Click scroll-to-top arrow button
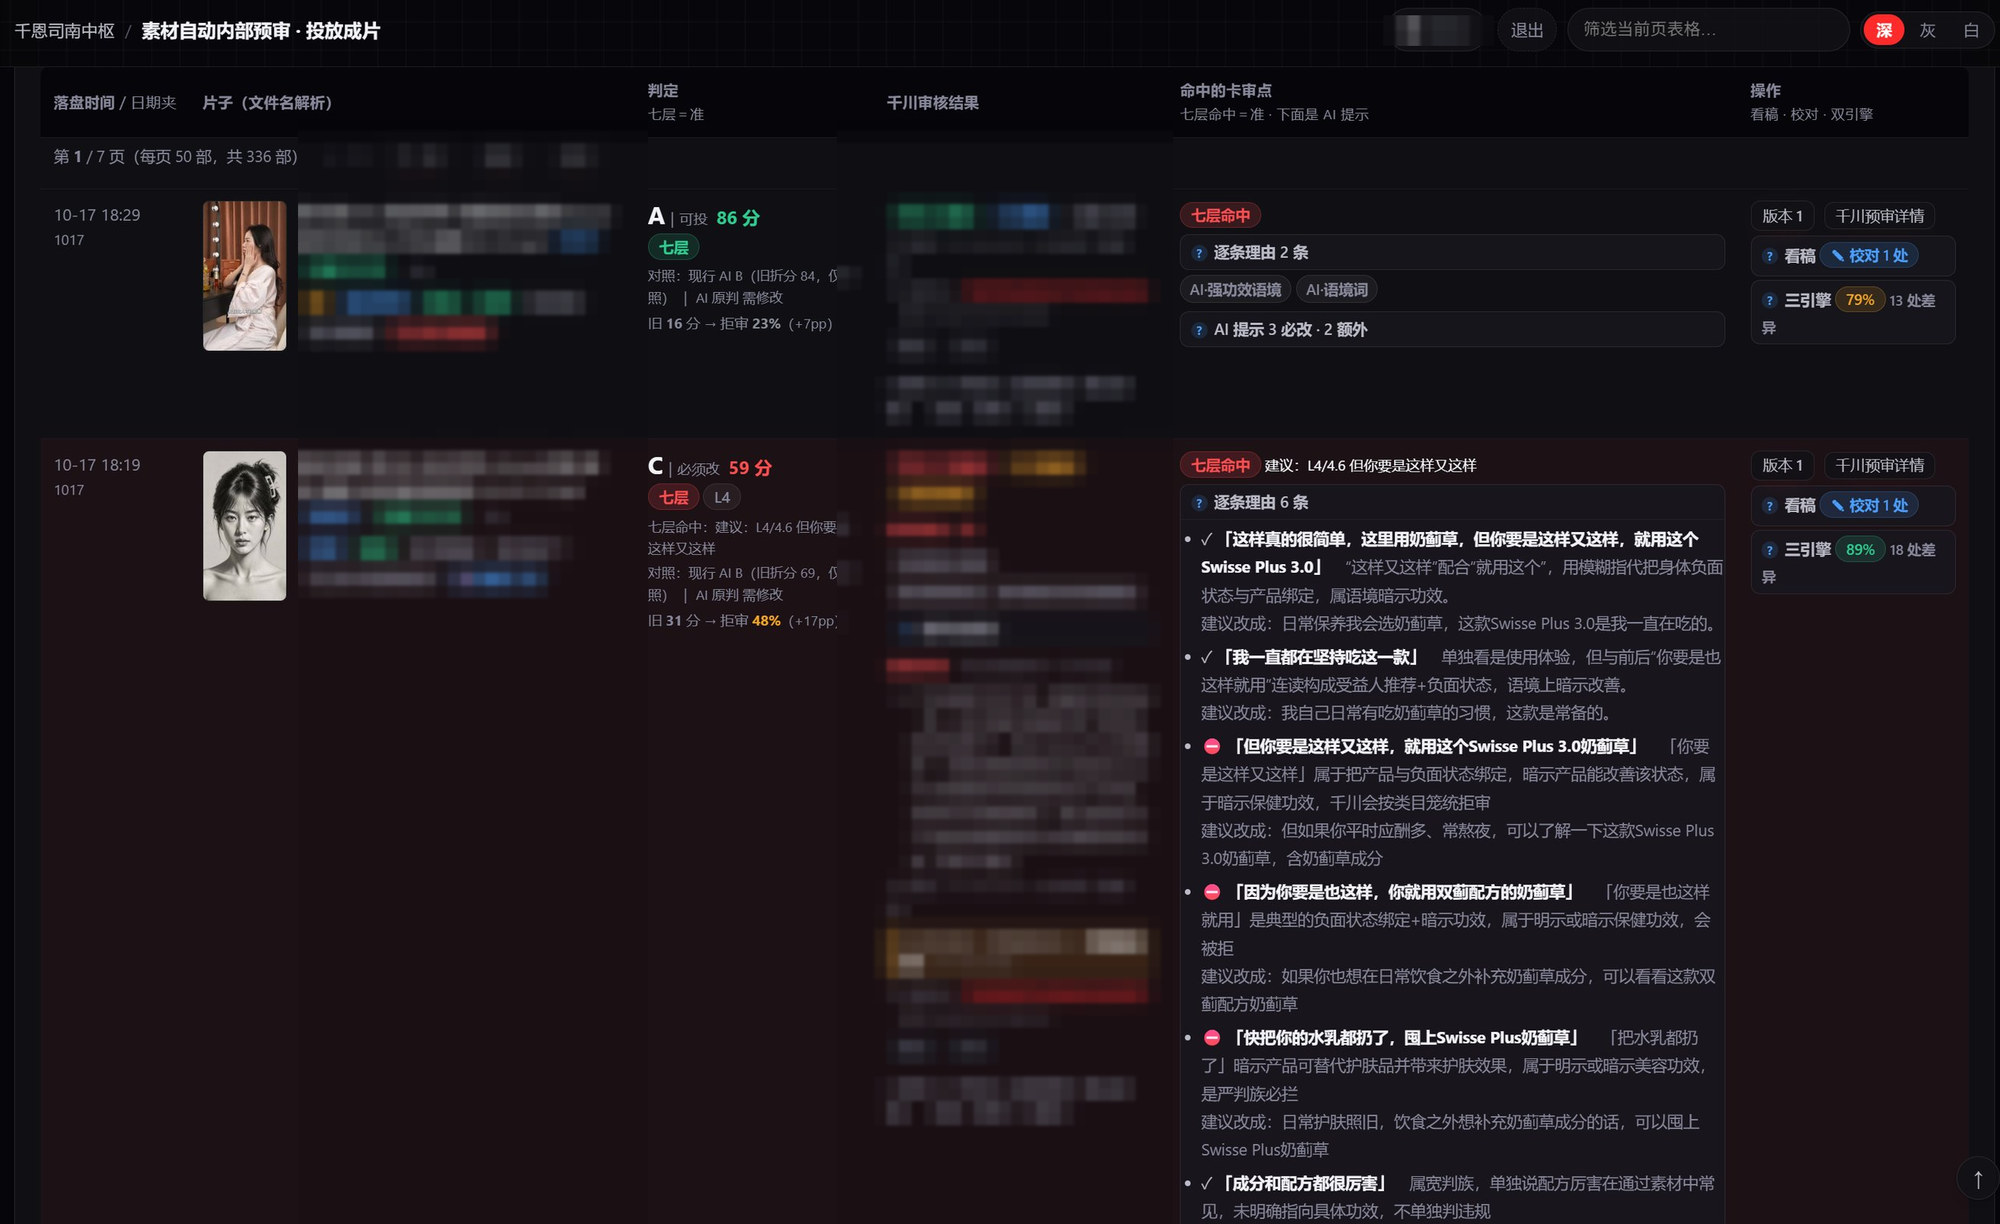The image size is (2000, 1224). coord(1977,1179)
